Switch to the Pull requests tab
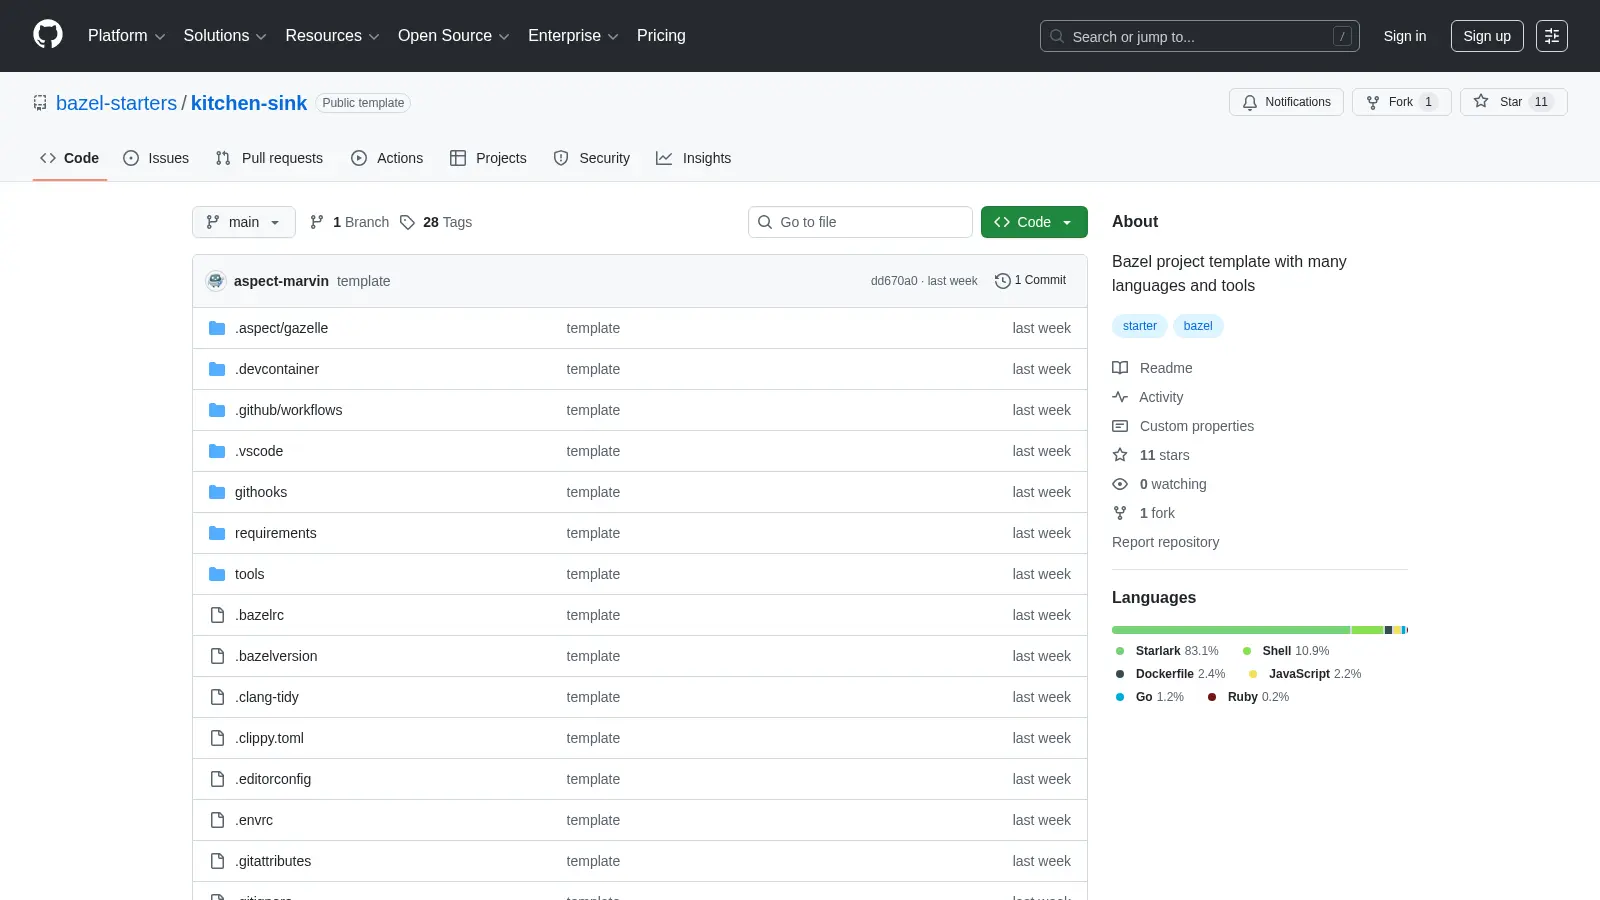This screenshot has width=1600, height=900. coord(269,158)
